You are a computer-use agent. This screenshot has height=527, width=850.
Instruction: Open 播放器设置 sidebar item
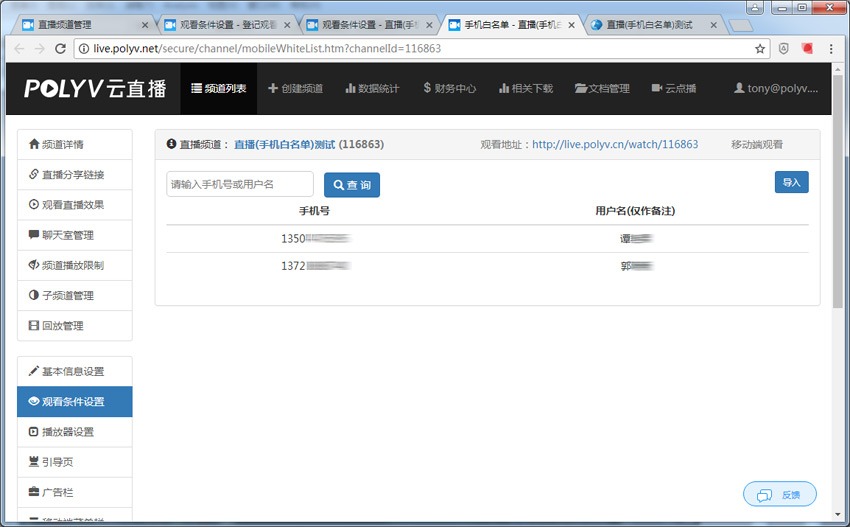click(75, 432)
